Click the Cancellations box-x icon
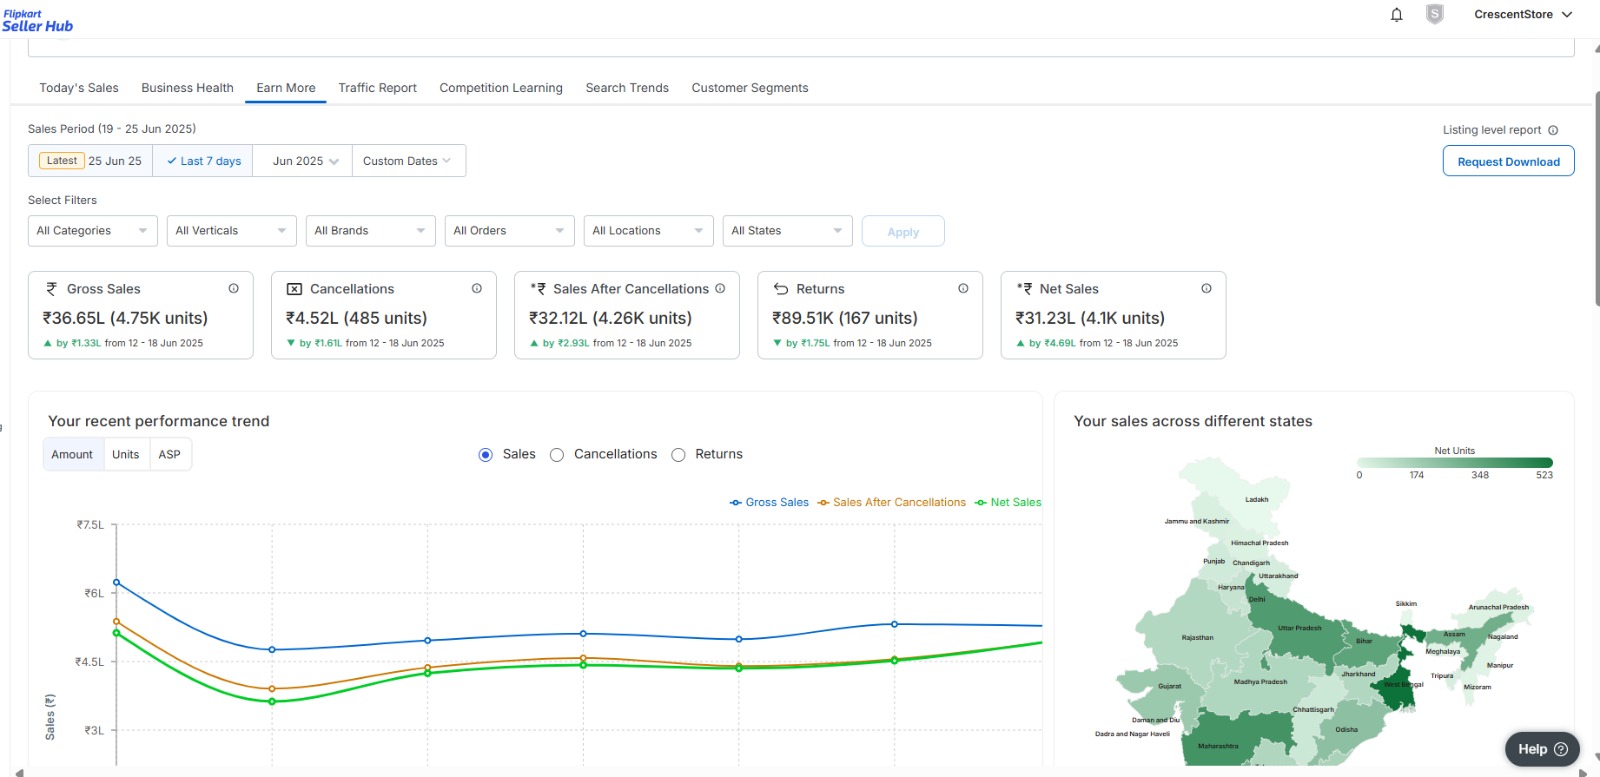This screenshot has height=777, width=1600. 294,289
